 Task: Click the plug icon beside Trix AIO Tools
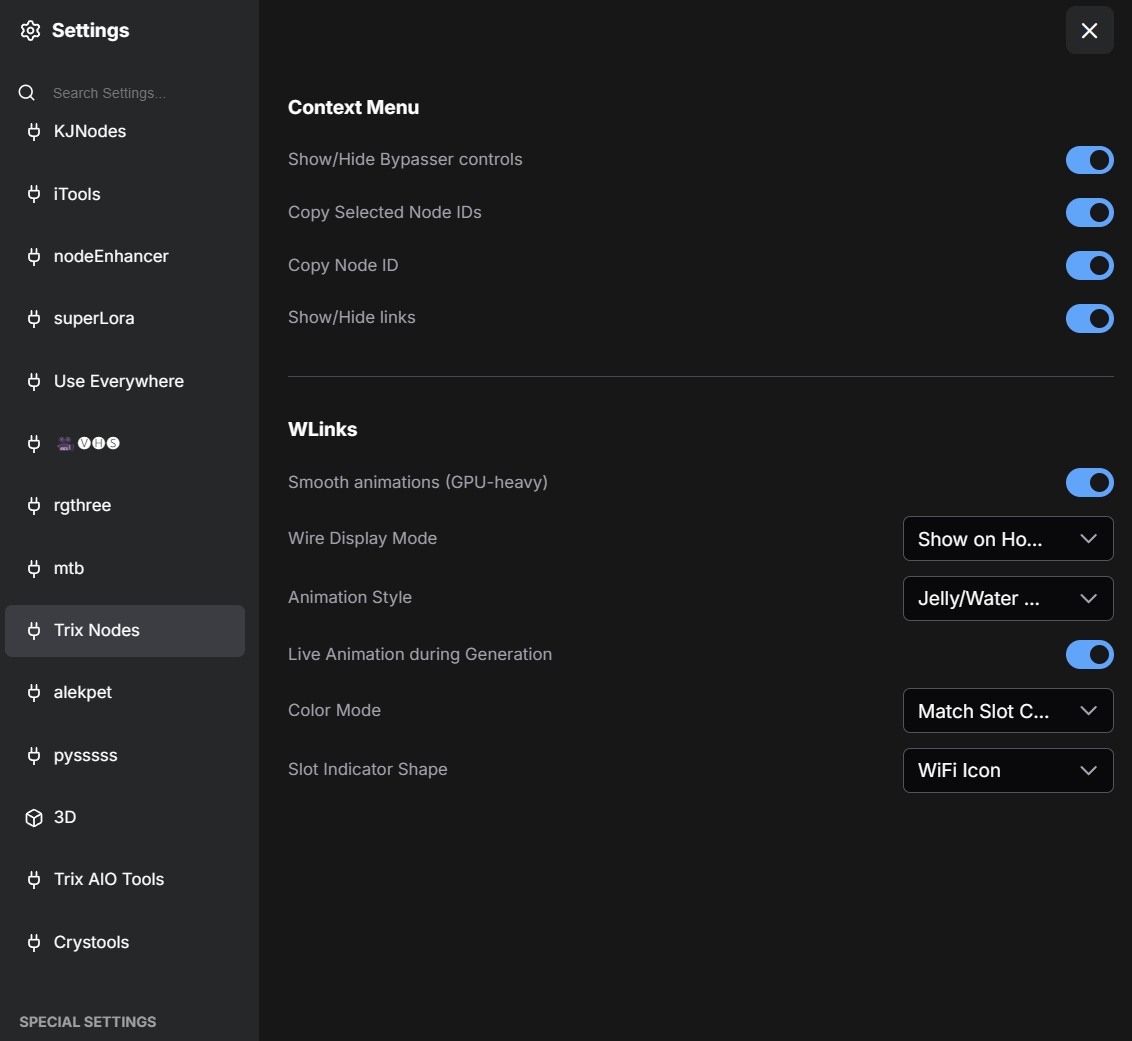pos(33,879)
